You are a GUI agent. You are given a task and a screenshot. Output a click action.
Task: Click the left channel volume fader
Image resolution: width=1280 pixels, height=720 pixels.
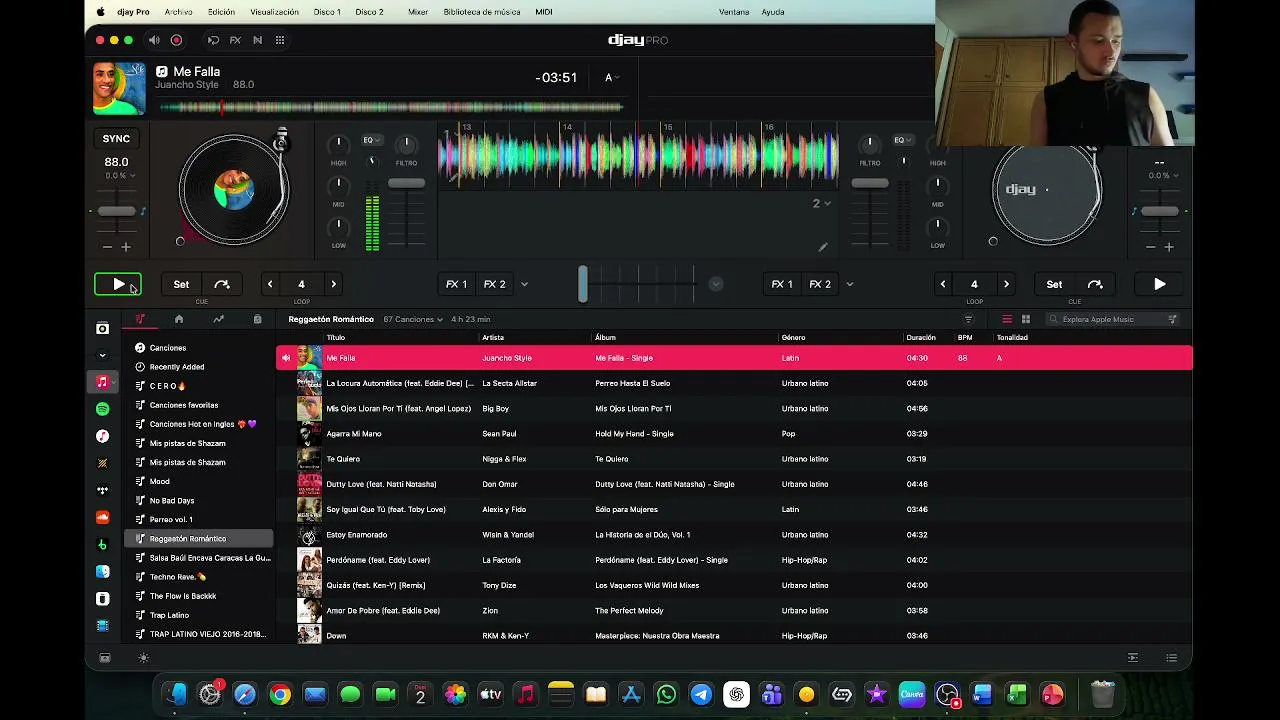click(406, 183)
